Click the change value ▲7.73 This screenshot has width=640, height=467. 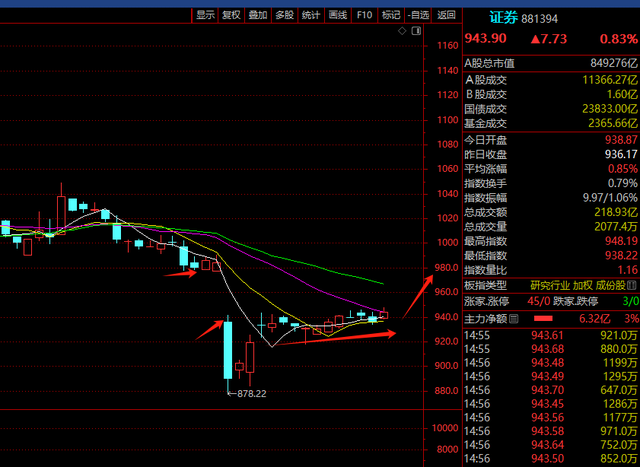[x=549, y=39]
